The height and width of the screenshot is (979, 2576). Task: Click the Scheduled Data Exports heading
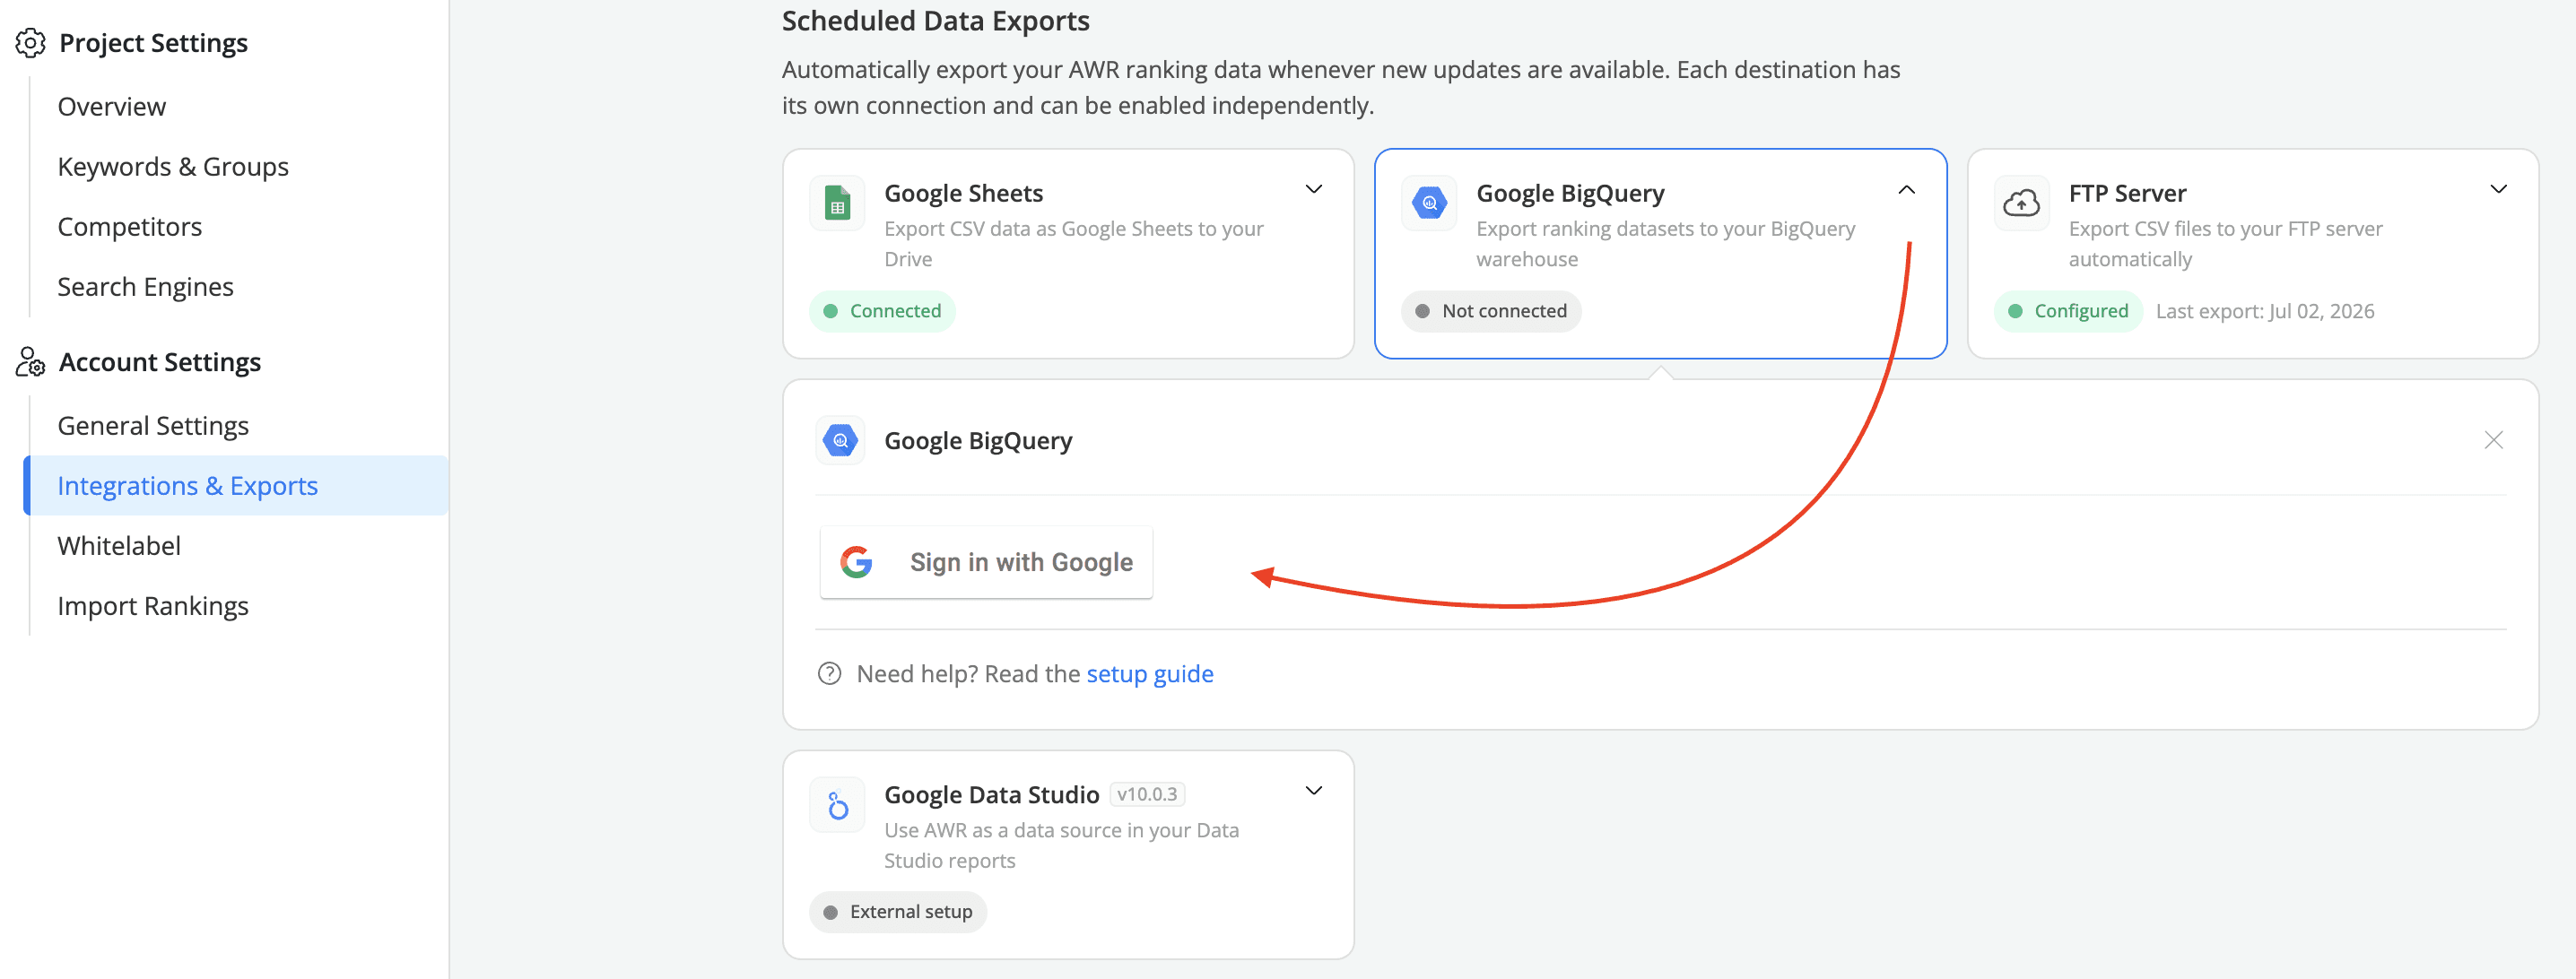936,21
